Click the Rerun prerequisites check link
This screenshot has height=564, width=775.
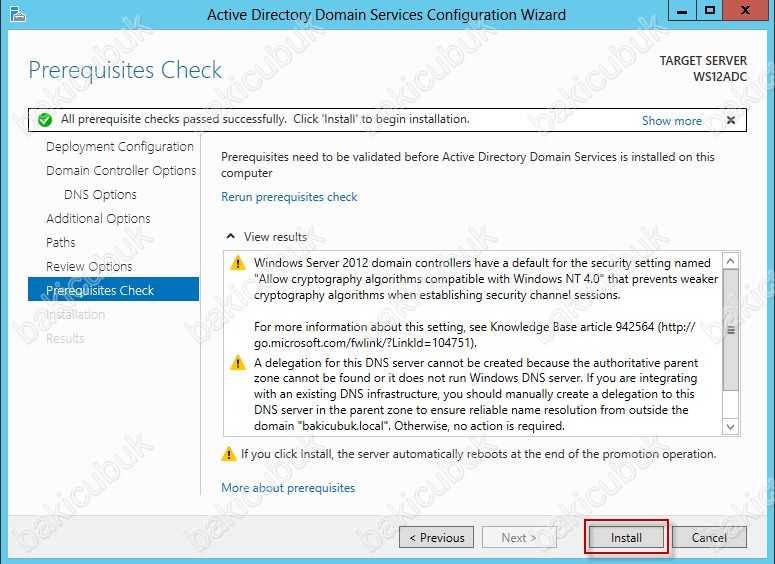pyautogui.click(x=289, y=197)
